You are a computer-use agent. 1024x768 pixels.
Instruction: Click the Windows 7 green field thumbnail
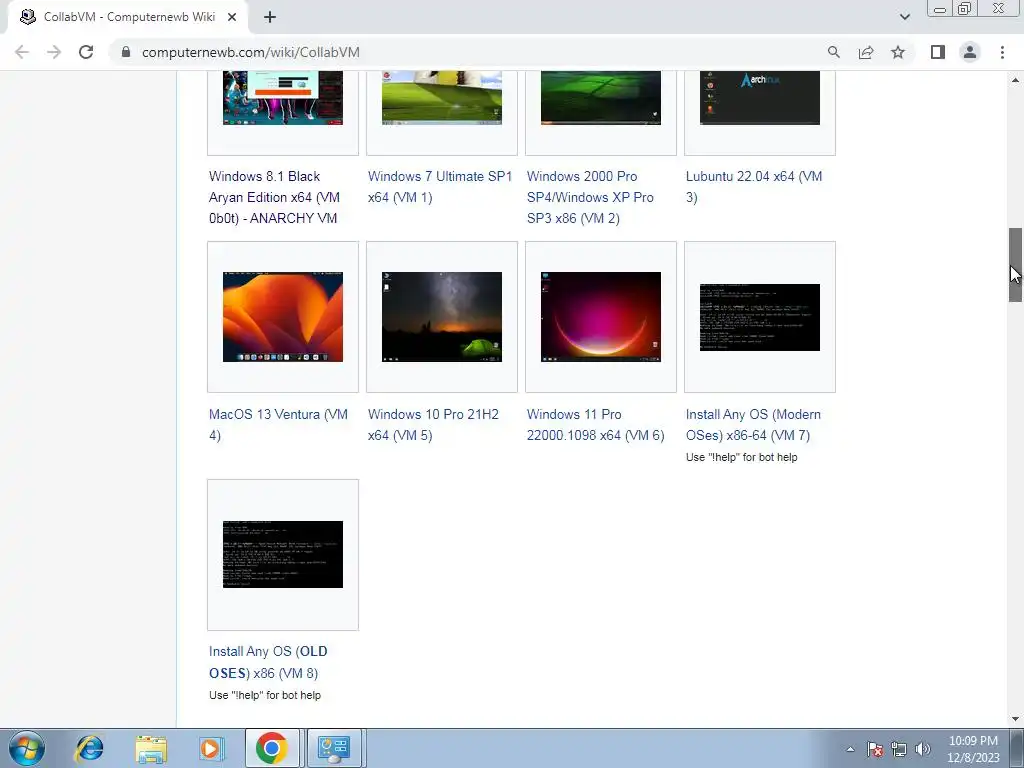pos(442,98)
